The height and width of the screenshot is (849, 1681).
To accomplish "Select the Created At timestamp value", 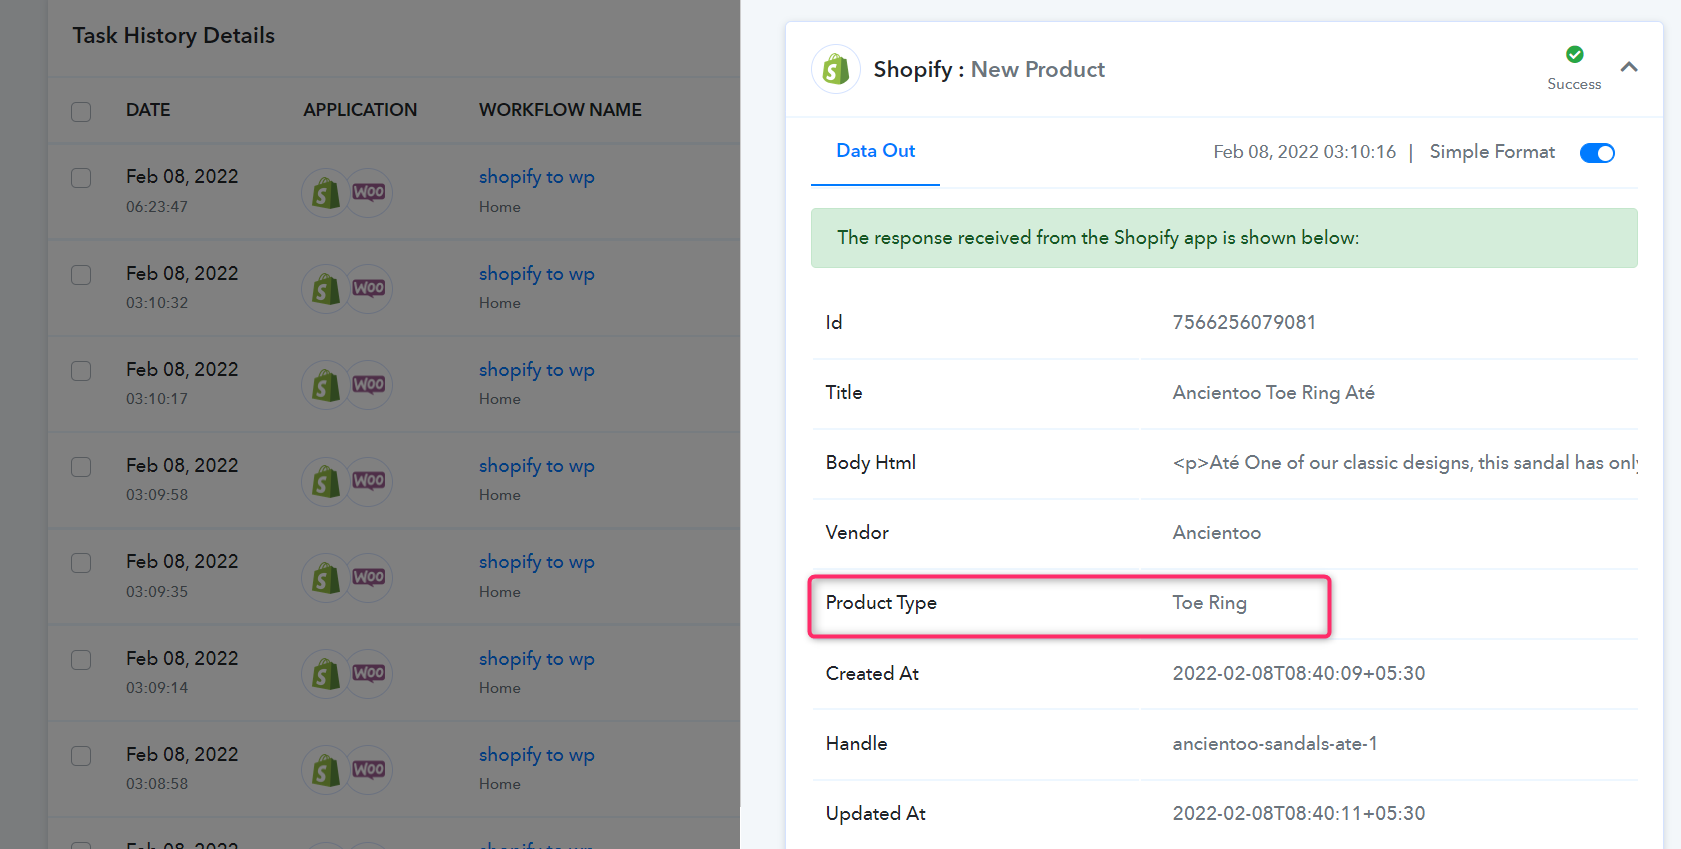I will pos(1299,673).
